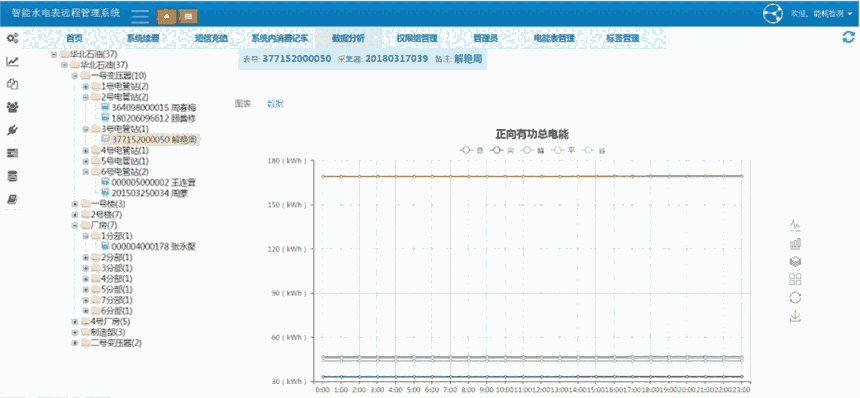Collapse the 厂房(7) tree node
This screenshot has width=860, height=398.
pyautogui.click(x=75, y=225)
